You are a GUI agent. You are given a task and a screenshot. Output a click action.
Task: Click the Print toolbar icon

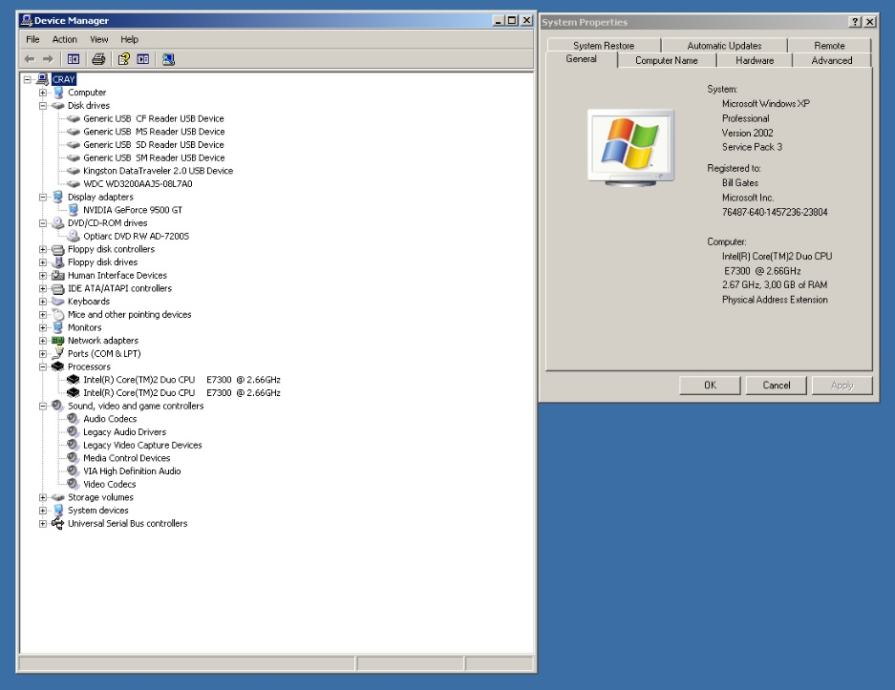coord(100,59)
